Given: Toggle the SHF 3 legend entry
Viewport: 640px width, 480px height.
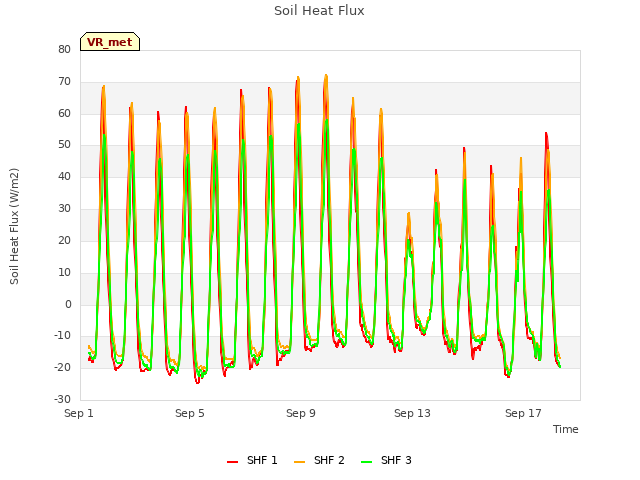Looking at the screenshot, I should click(386, 460).
